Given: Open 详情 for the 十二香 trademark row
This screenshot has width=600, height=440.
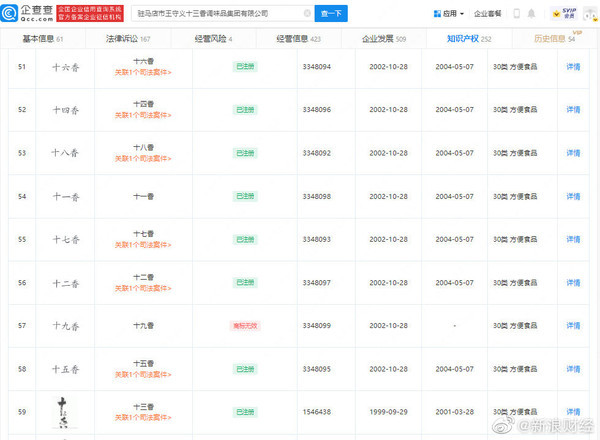Looking at the screenshot, I should click(x=573, y=283).
